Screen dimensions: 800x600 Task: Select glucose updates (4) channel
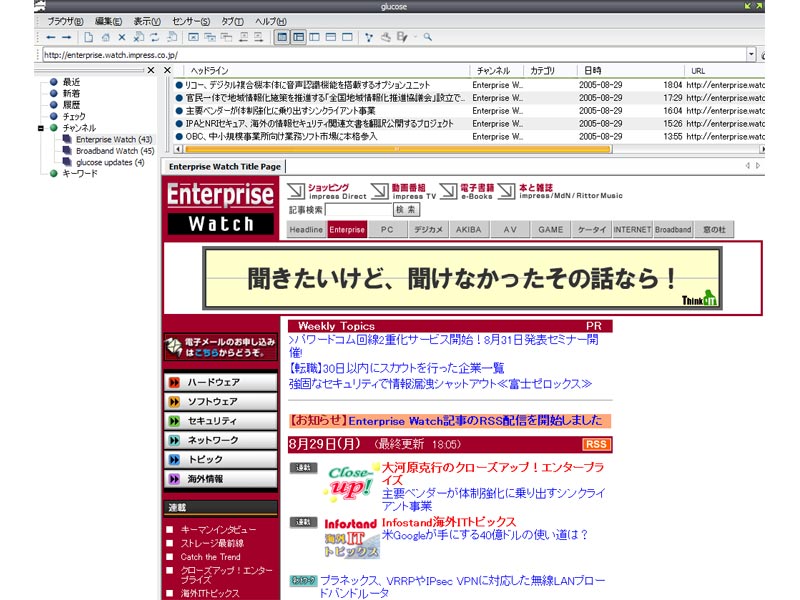[110, 162]
